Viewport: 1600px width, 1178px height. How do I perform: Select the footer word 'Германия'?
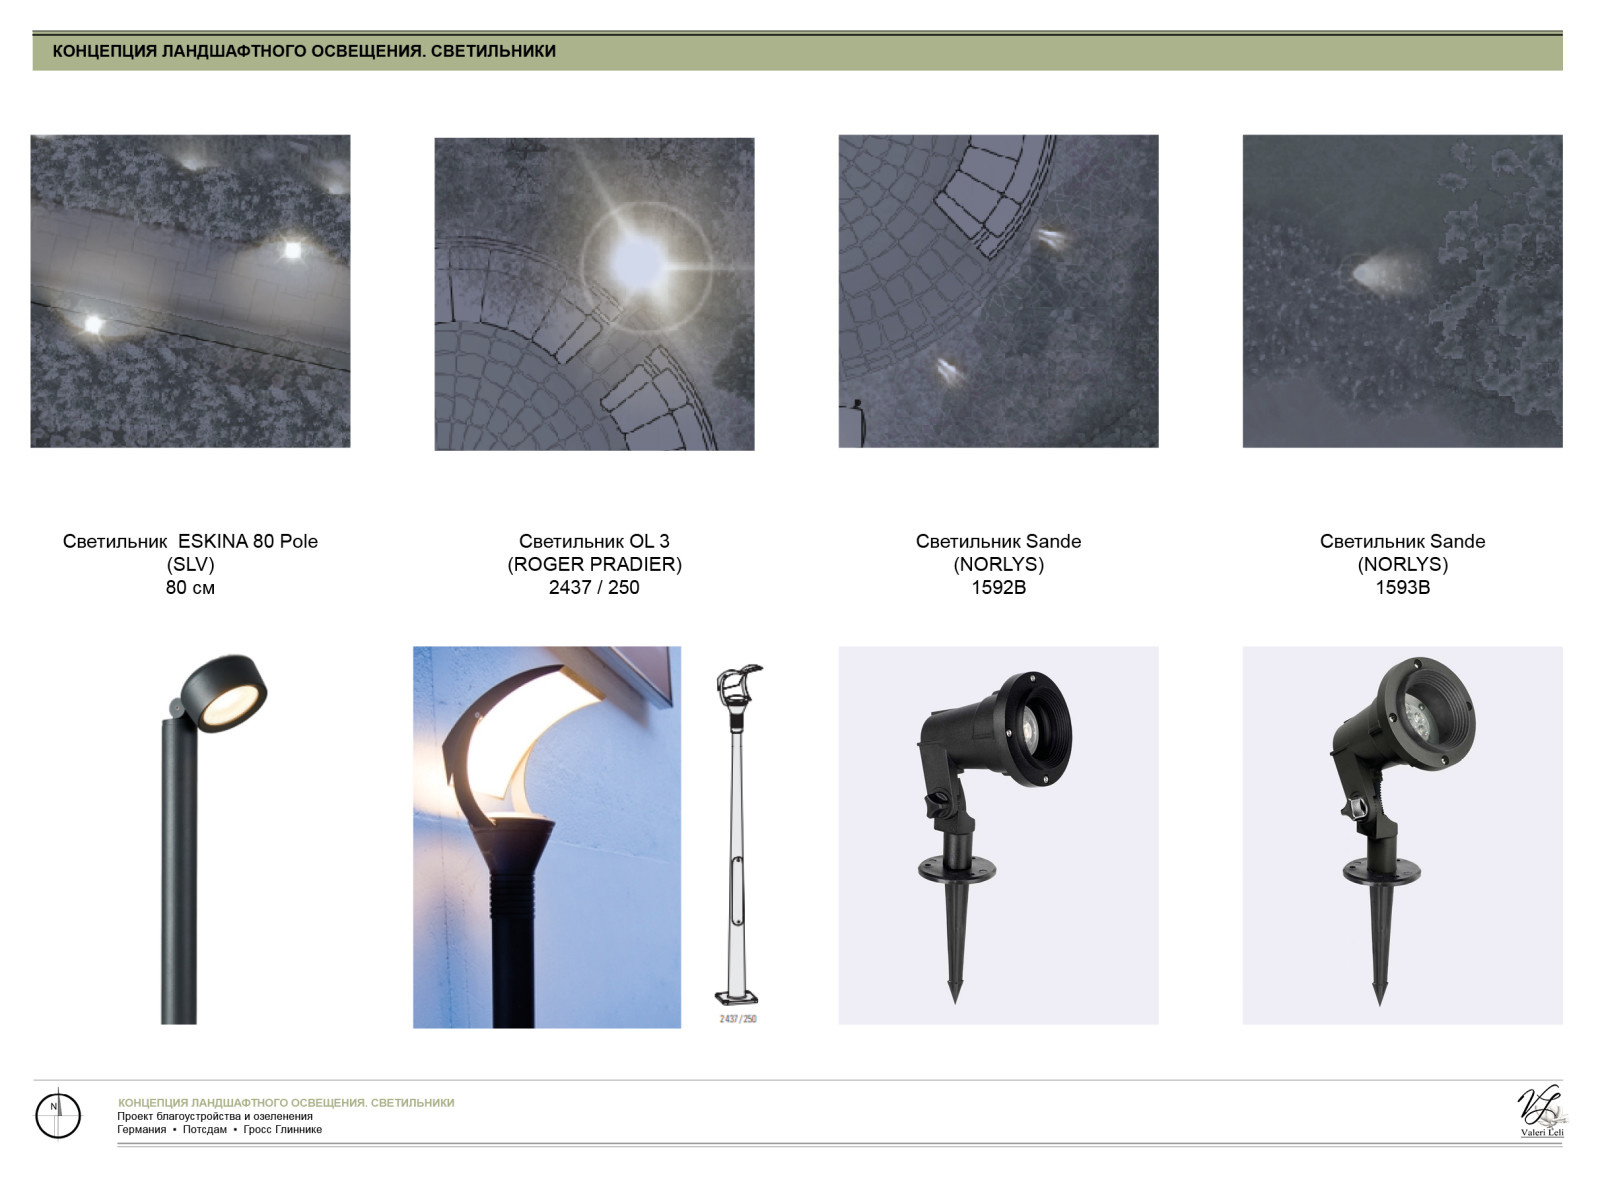(x=142, y=1129)
